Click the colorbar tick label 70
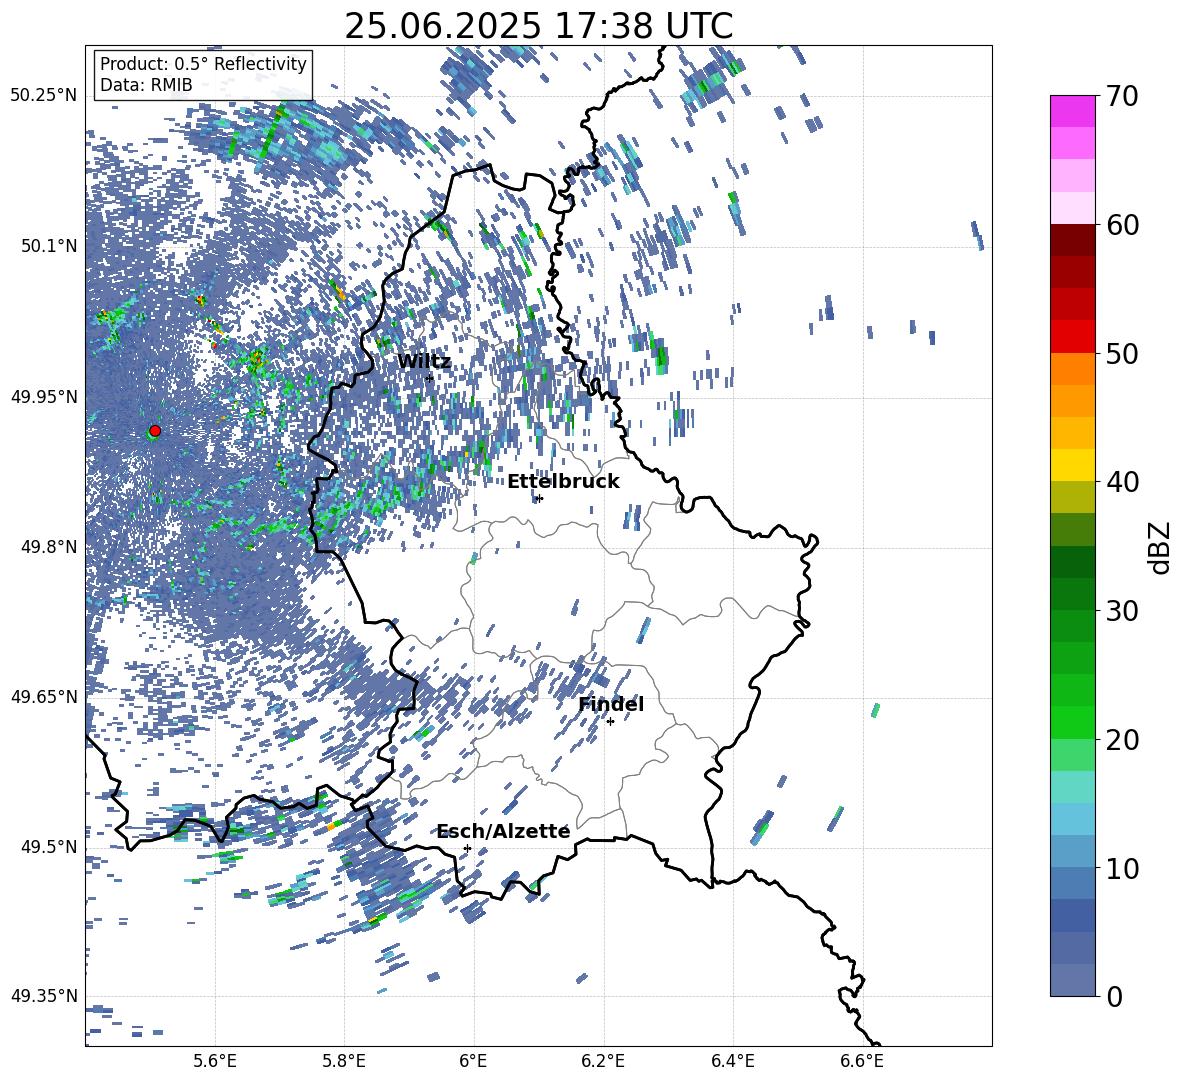The width and height of the screenshot is (1184, 1081). [x=1122, y=96]
